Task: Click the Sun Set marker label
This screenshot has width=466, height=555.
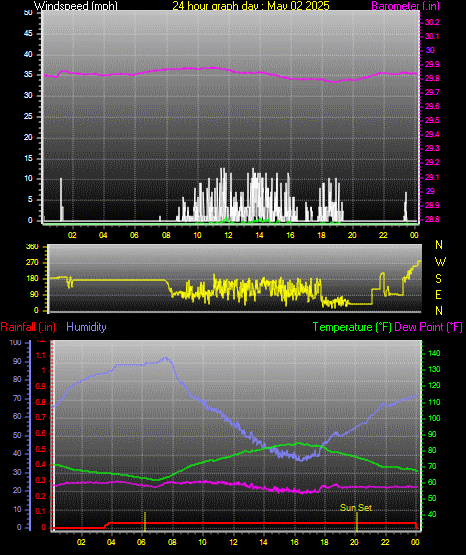Action: click(x=356, y=508)
